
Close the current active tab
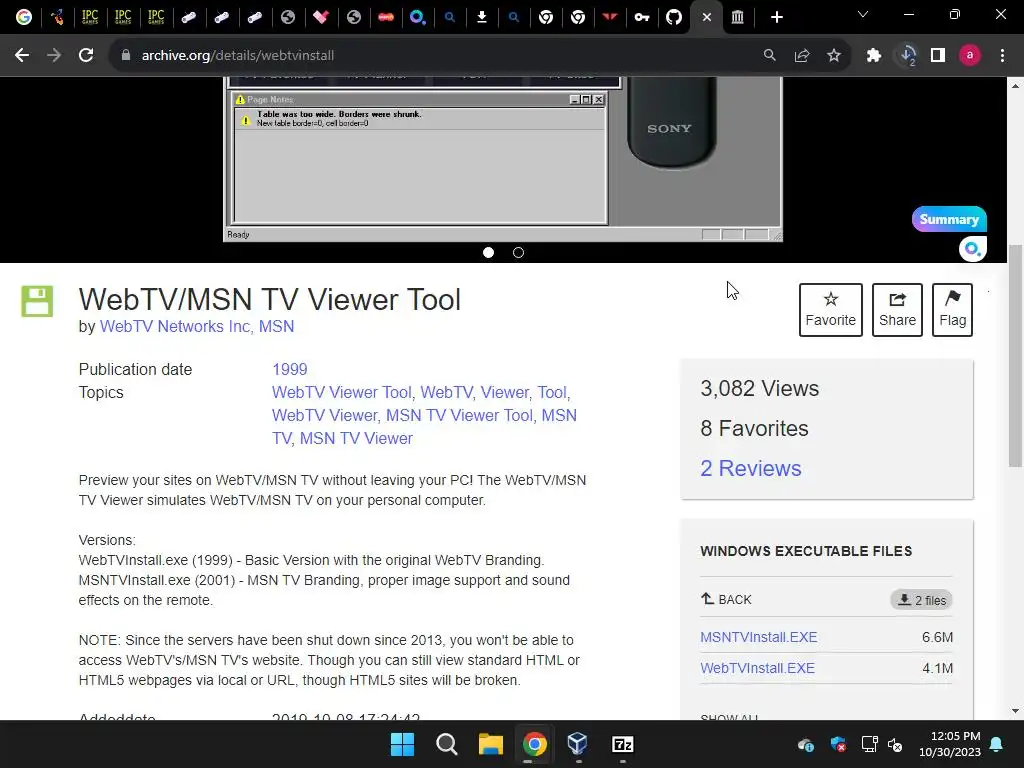point(706,17)
